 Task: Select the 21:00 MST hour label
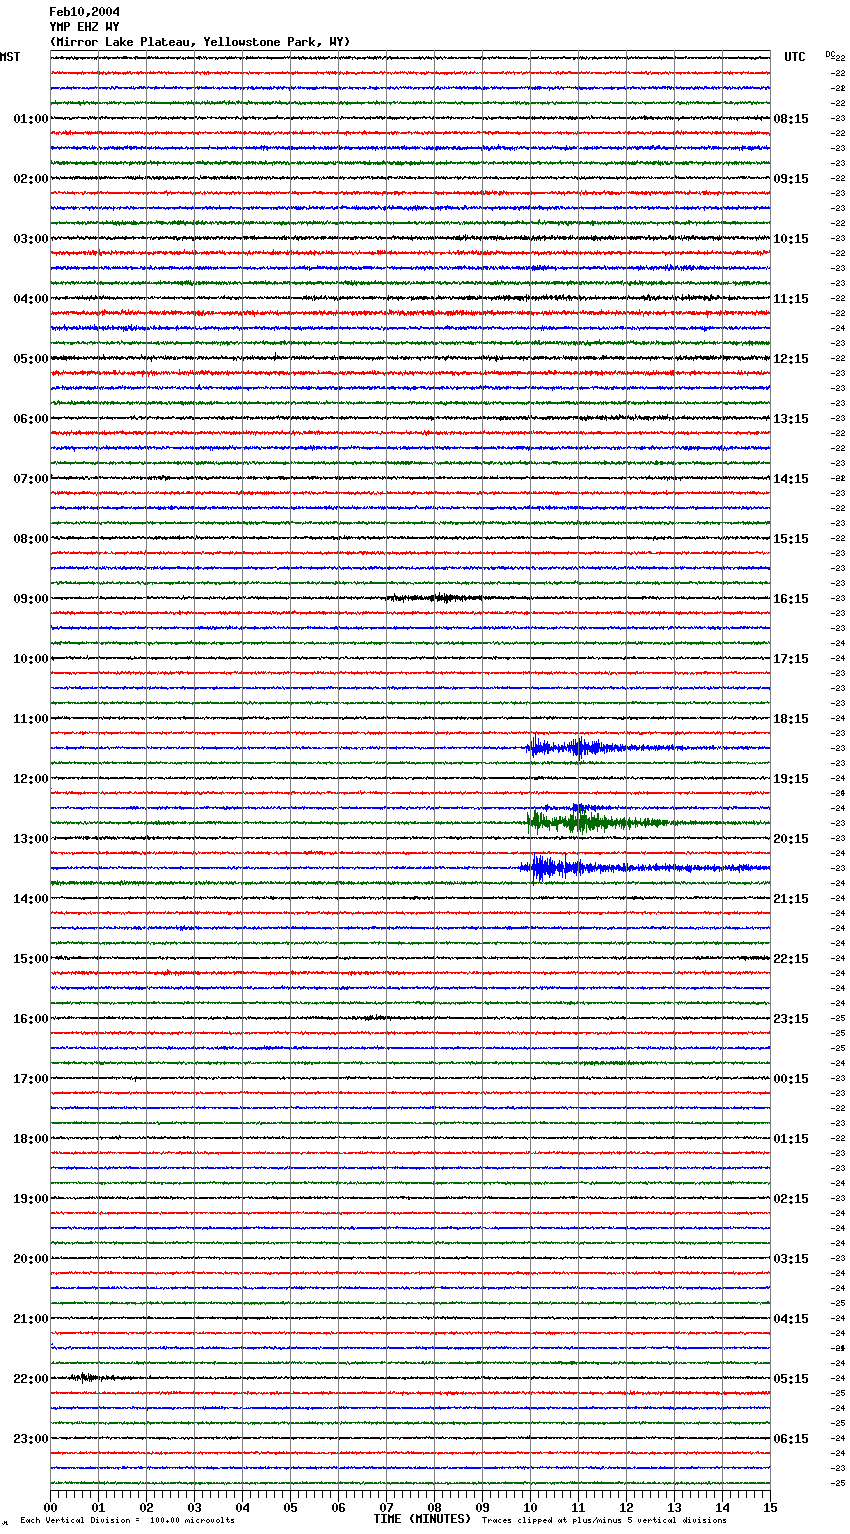pyautogui.click(x=31, y=1319)
